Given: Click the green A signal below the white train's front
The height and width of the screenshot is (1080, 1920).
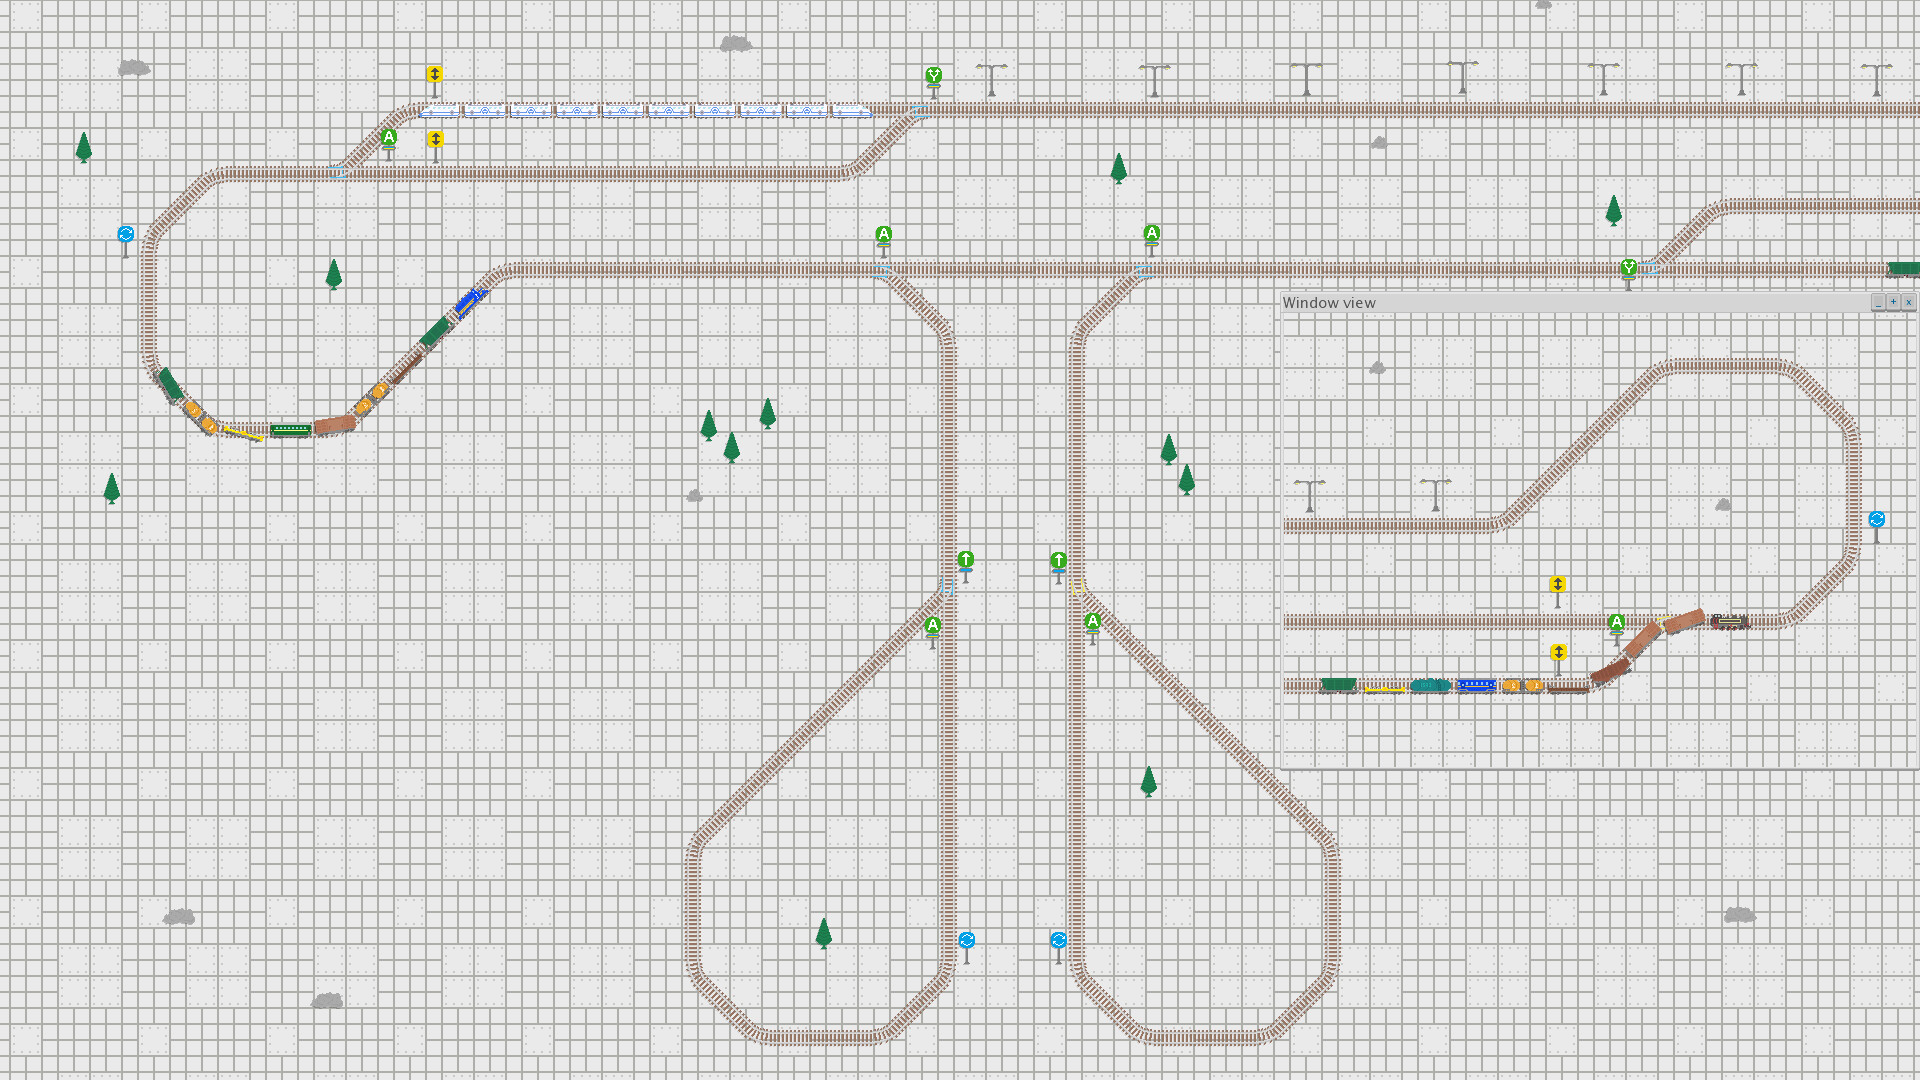Looking at the screenshot, I should point(389,138).
